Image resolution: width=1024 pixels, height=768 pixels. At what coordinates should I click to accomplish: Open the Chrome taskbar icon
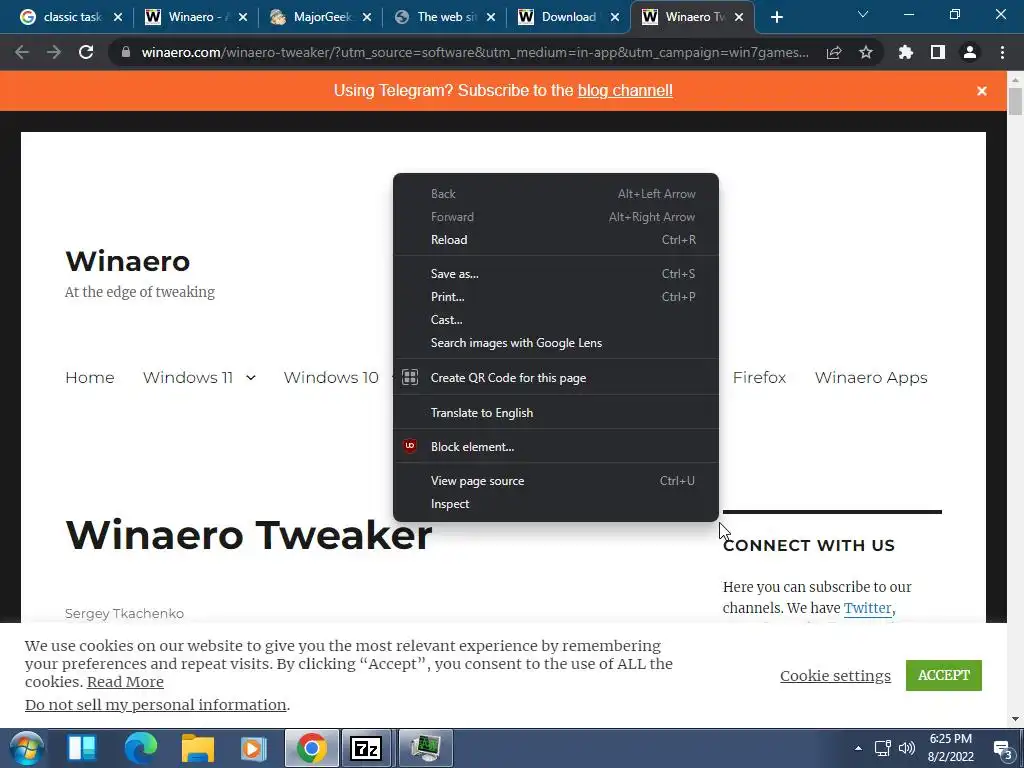click(312, 748)
